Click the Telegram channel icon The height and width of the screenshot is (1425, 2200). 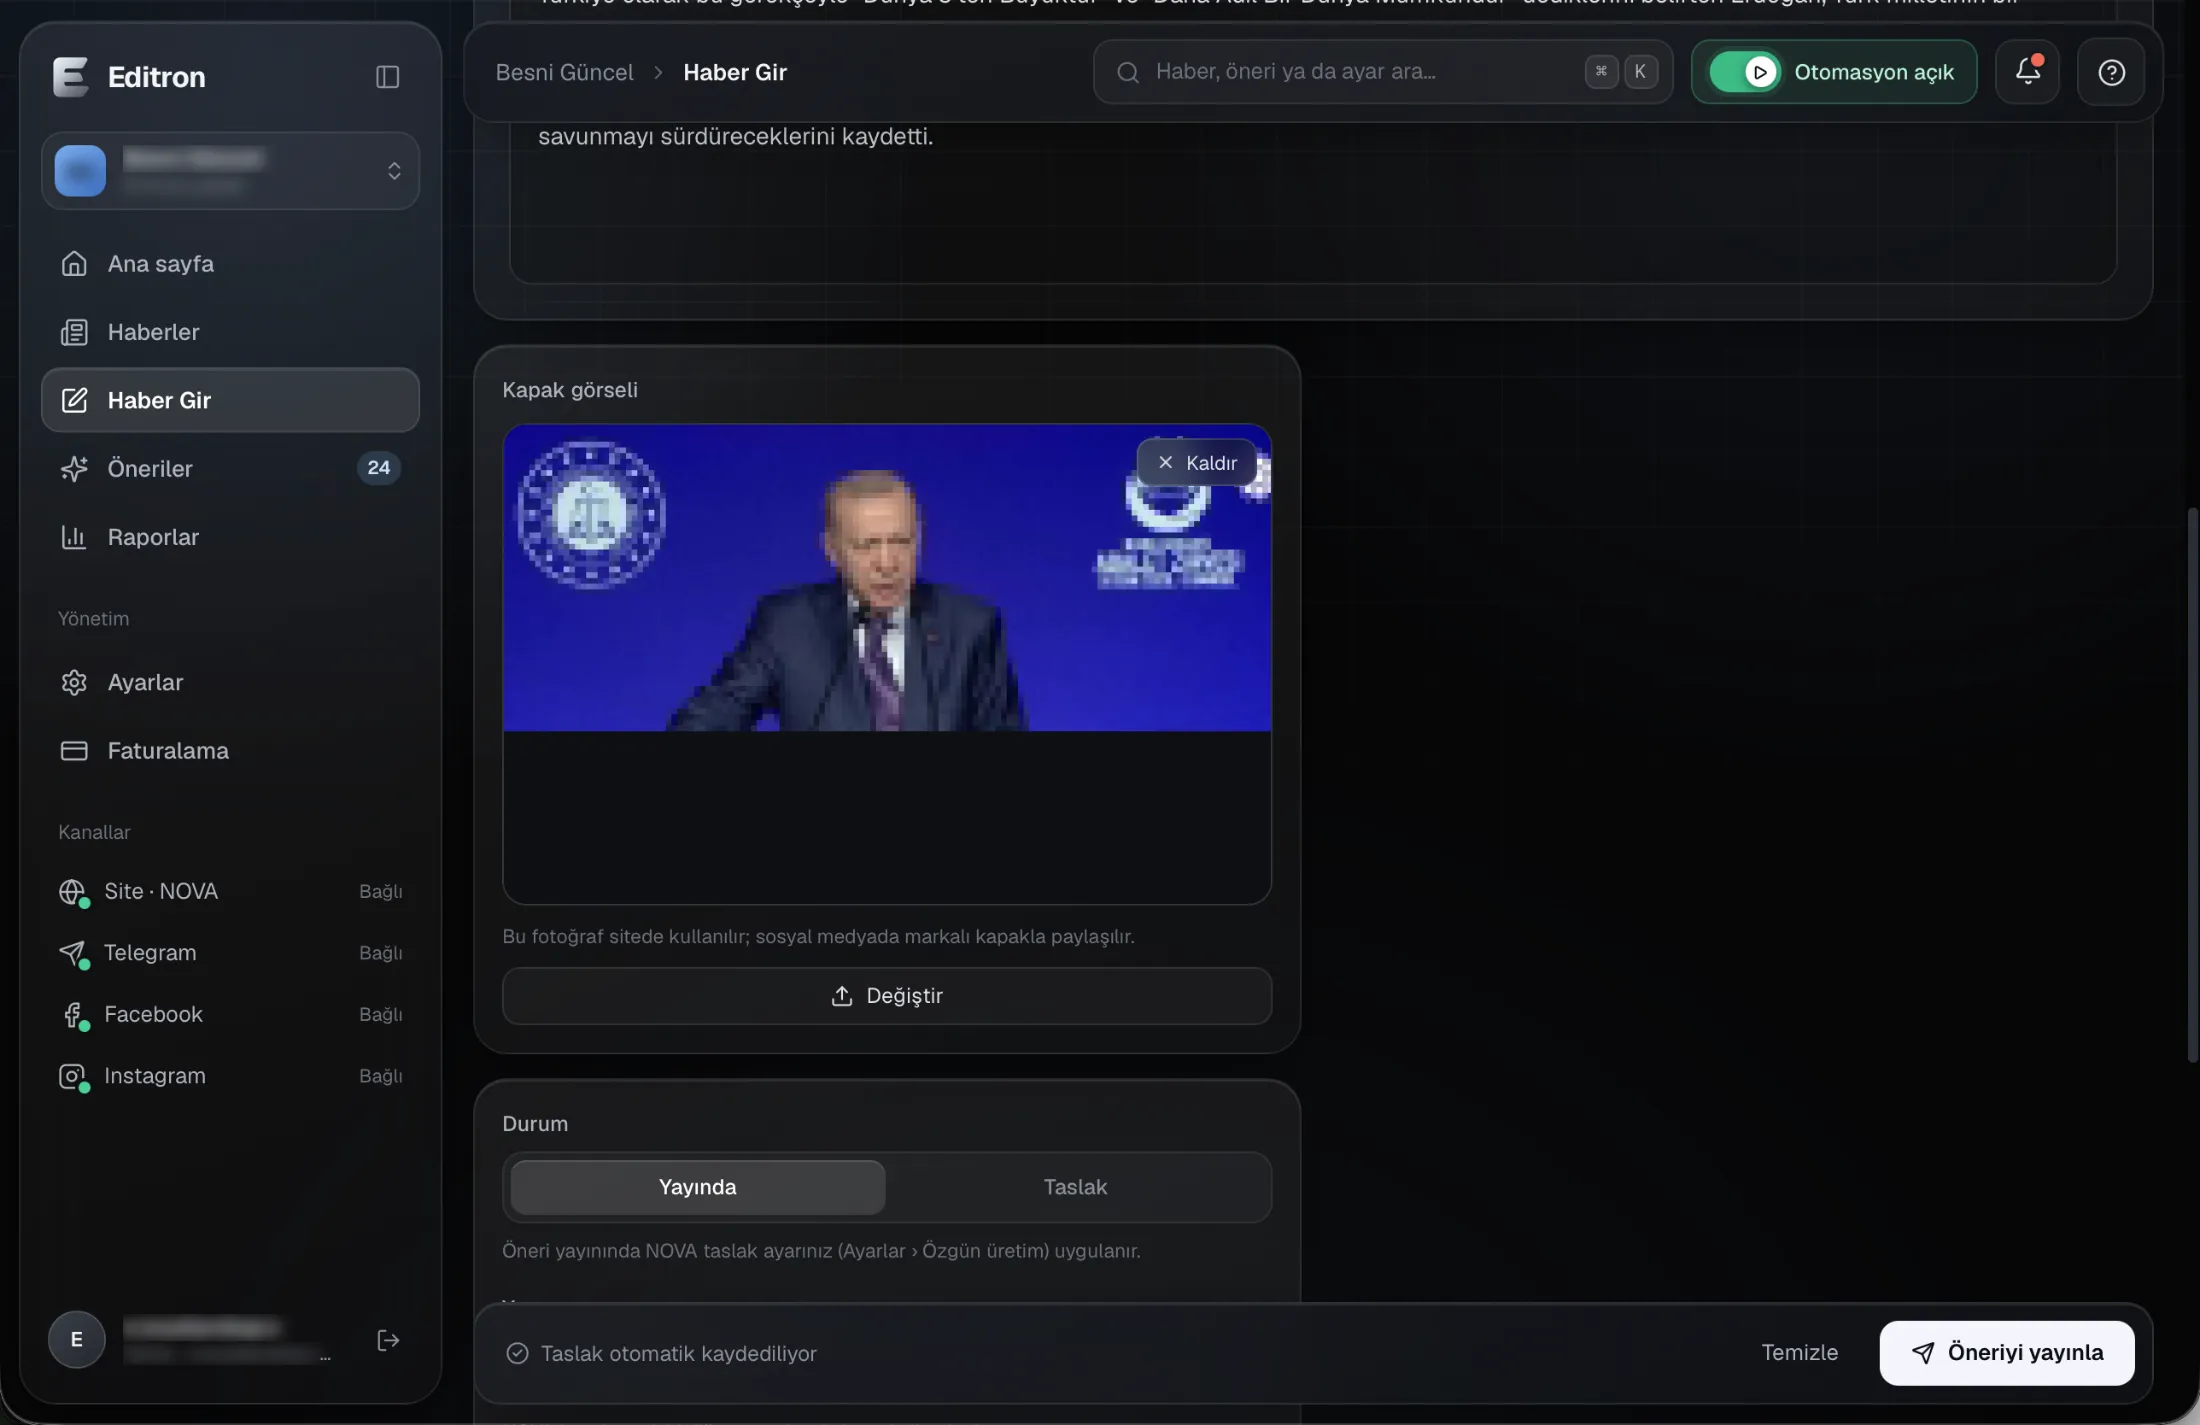72,953
